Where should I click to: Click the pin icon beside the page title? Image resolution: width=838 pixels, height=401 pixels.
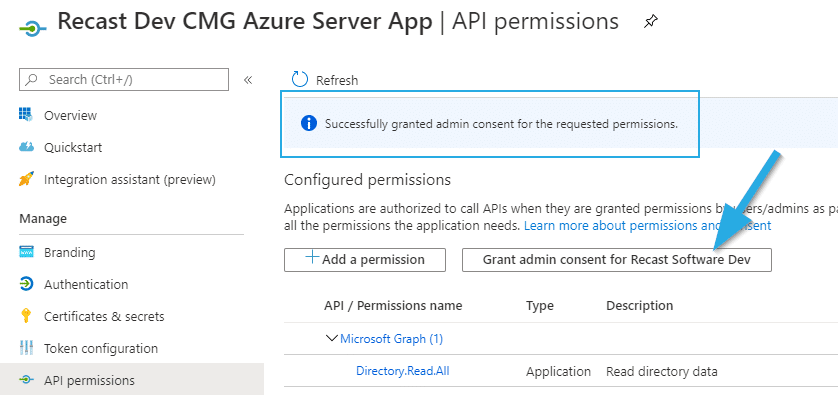click(x=651, y=22)
